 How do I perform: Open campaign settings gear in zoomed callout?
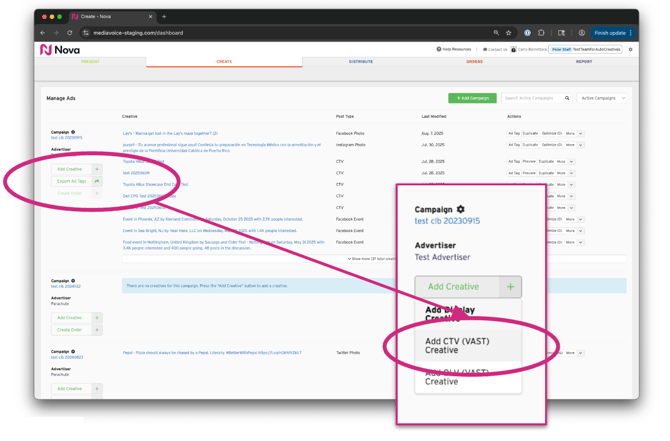pyautogui.click(x=460, y=209)
